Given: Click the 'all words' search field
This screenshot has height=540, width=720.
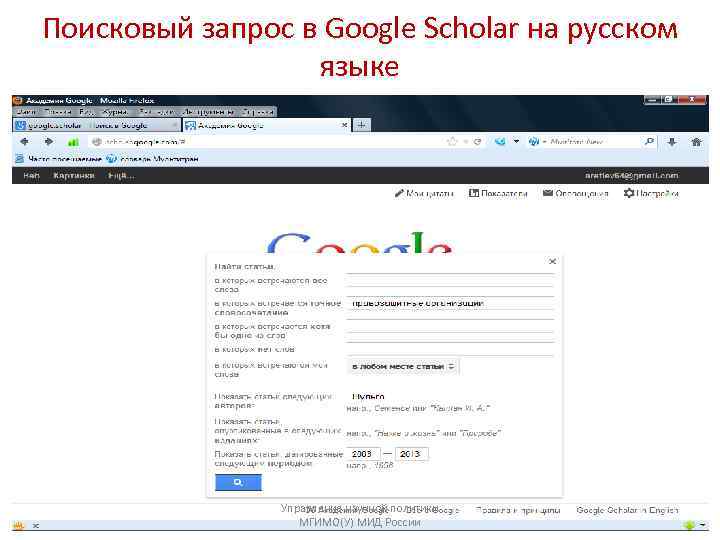Looking at the screenshot, I should tap(450, 281).
